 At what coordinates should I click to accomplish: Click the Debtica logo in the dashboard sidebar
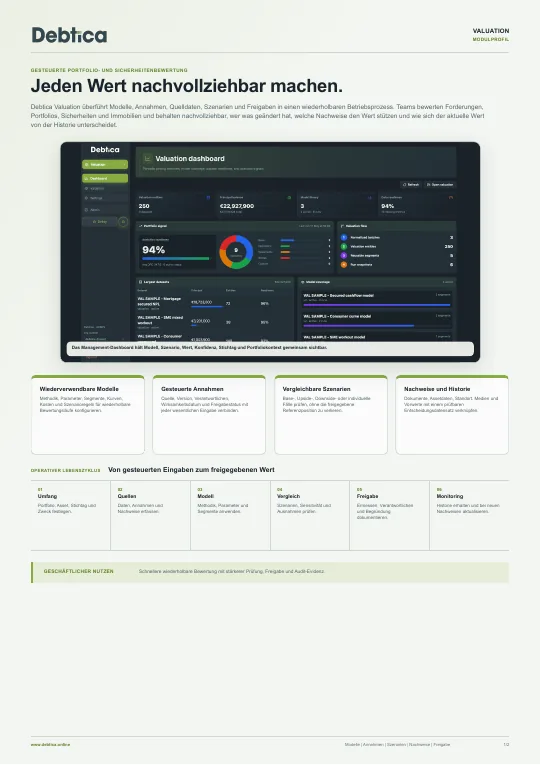104,150
